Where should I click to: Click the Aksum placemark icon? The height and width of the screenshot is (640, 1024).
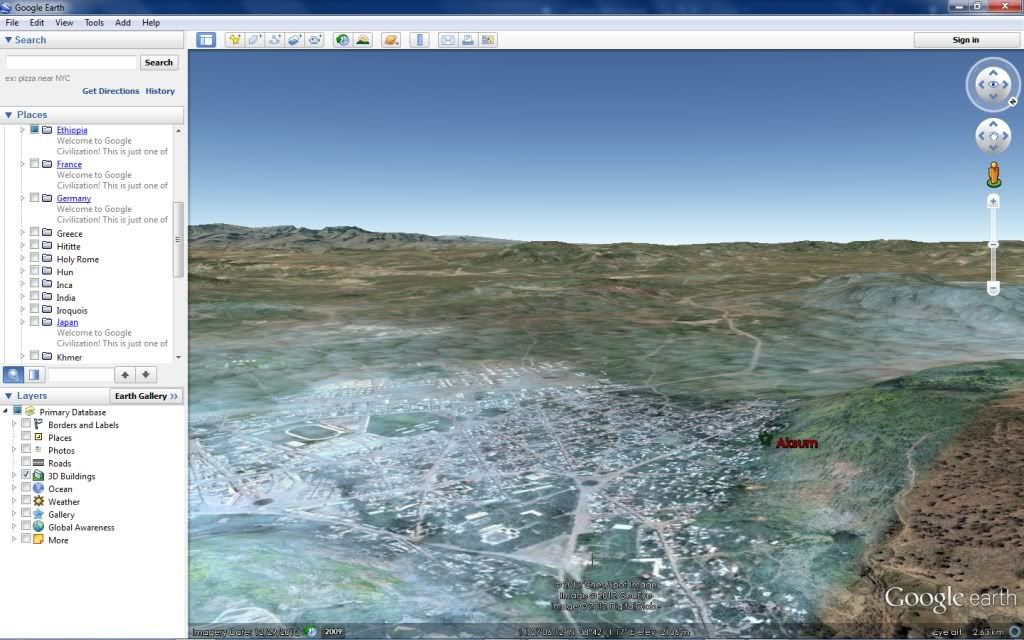click(765, 439)
